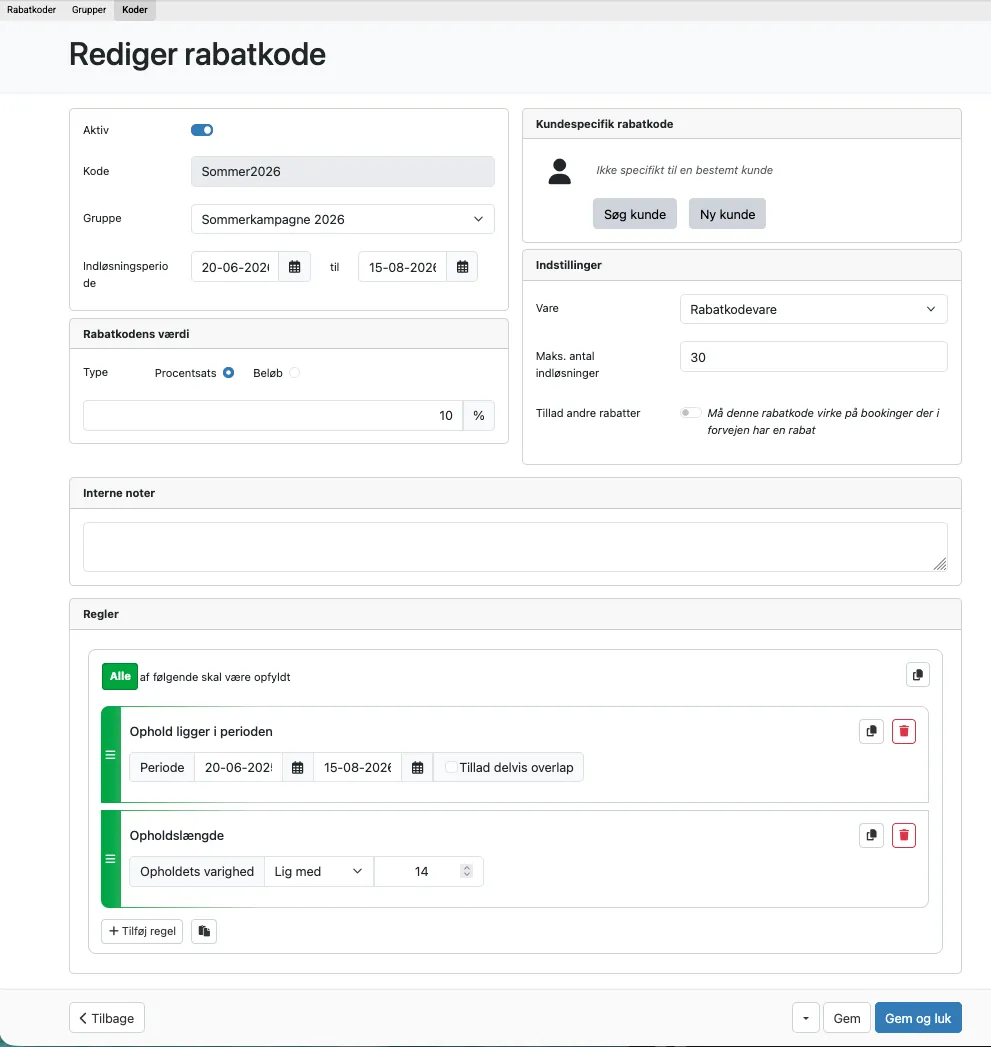Viewport: 991px width, 1047px height.
Task: Duplicate the Ophold ligger i perioden rule
Action: 870,731
